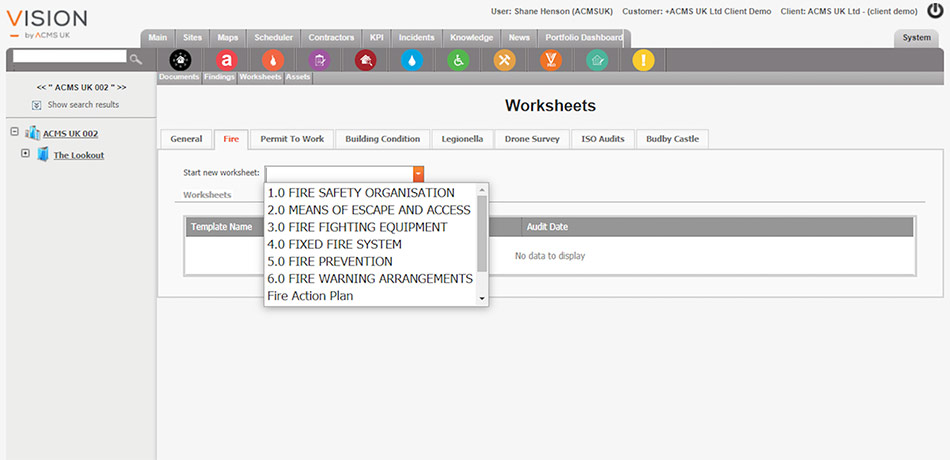Open the purple clipboard checklist module icon
Image resolution: width=950 pixels, height=460 pixels.
(x=319, y=60)
